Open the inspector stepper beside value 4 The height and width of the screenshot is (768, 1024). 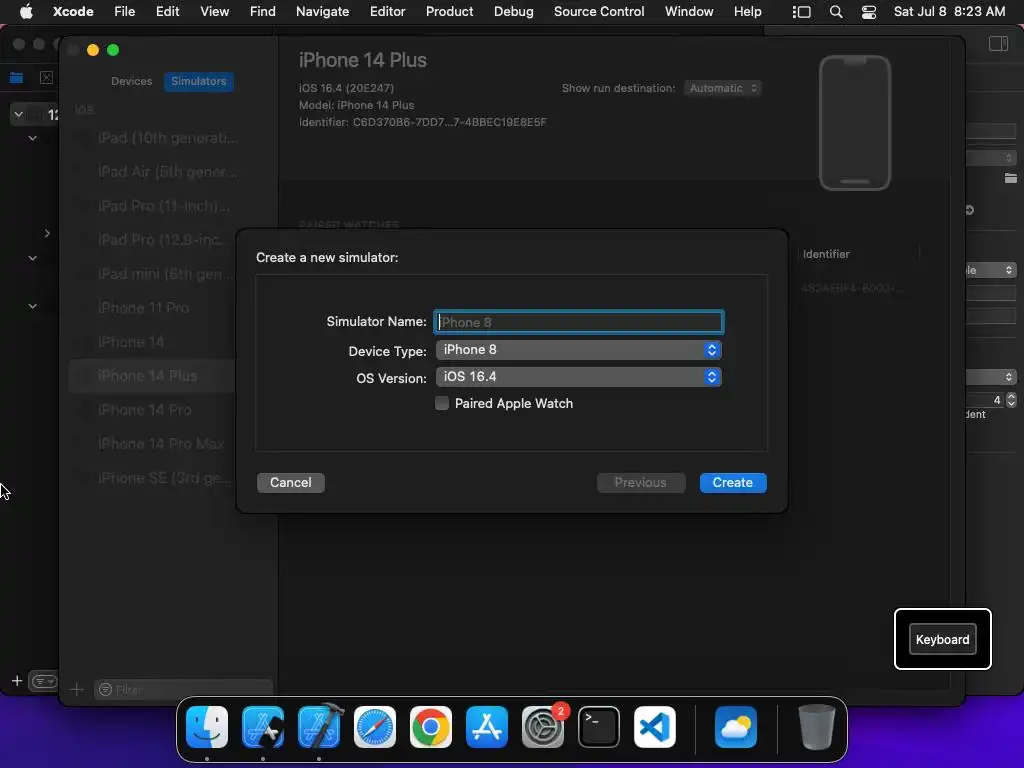pyautogui.click(x=1011, y=400)
